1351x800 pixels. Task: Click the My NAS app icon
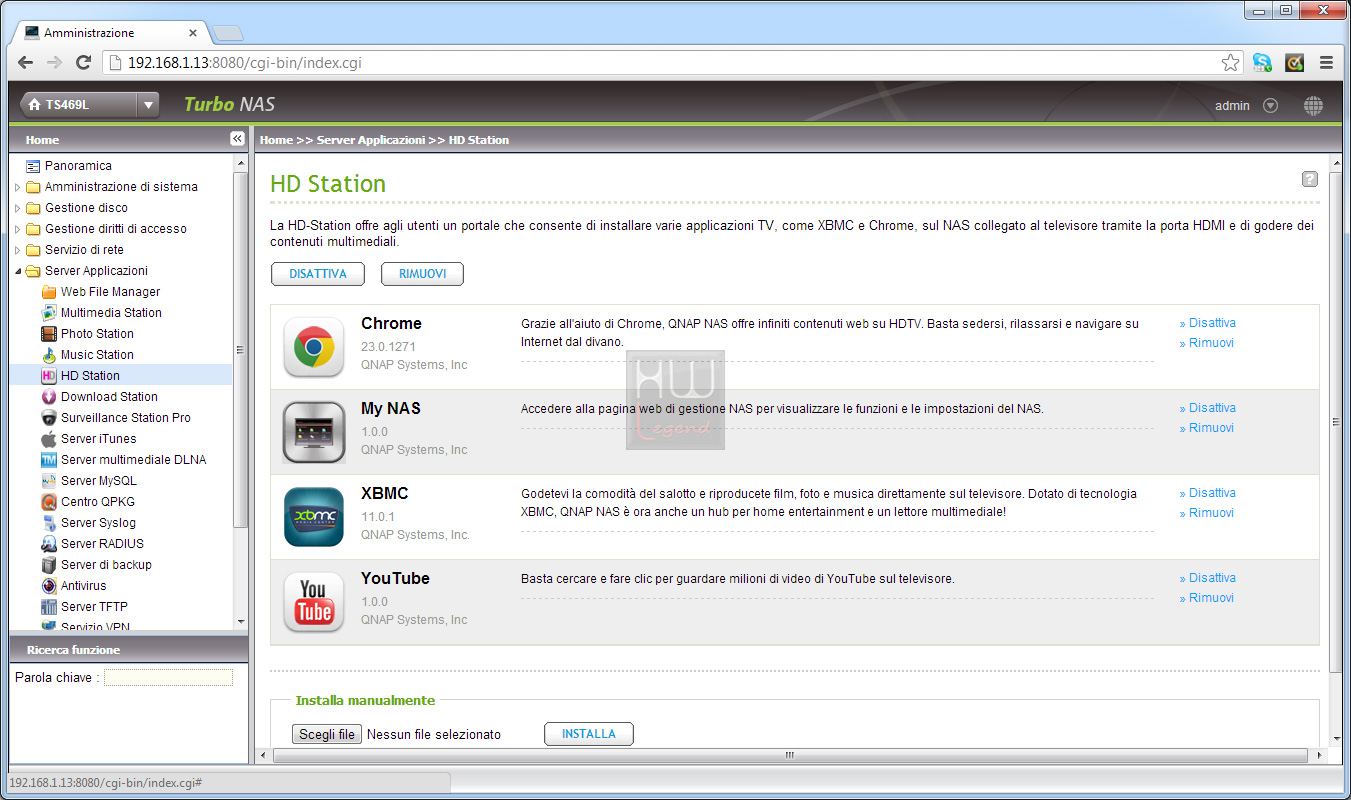[314, 432]
